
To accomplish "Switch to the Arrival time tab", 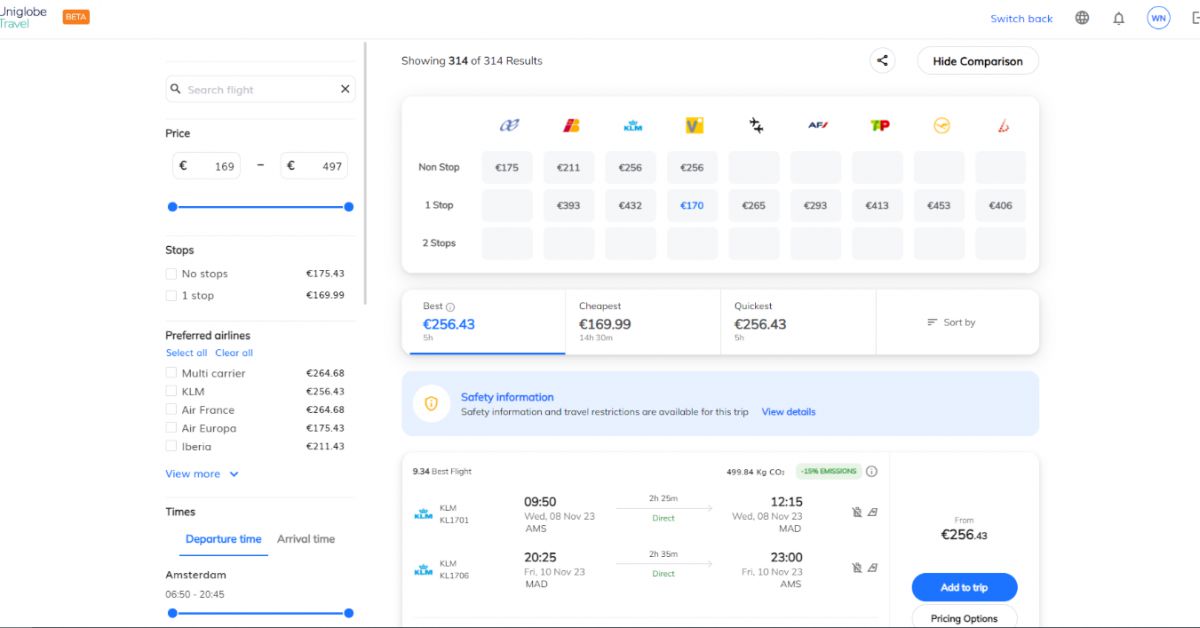I will click(x=306, y=539).
